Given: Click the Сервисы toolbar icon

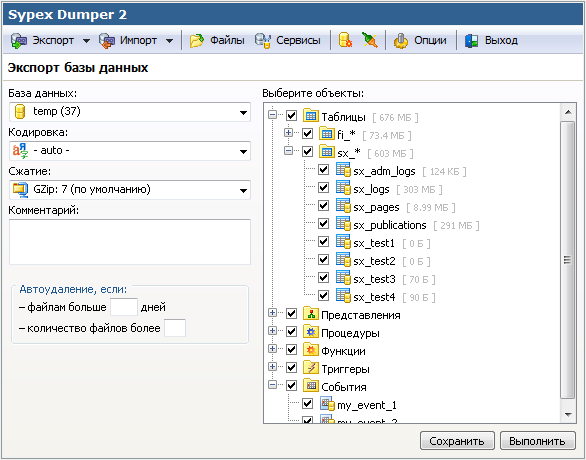Looking at the screenshot, I should [x=263, y=40].
